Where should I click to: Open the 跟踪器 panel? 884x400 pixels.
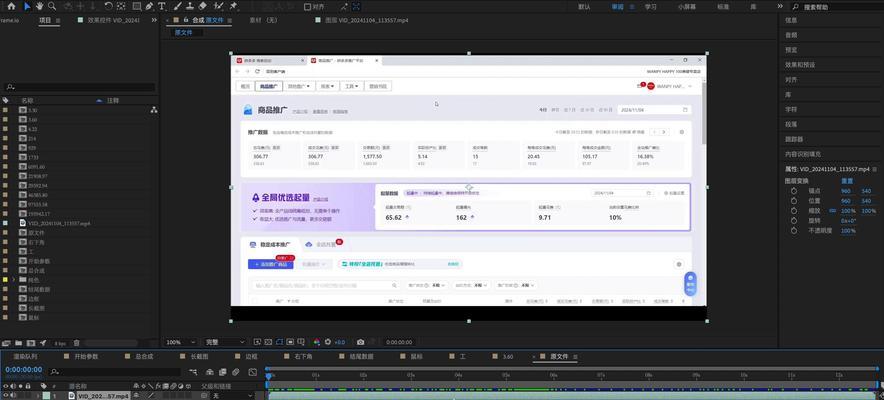pos(794,139)
